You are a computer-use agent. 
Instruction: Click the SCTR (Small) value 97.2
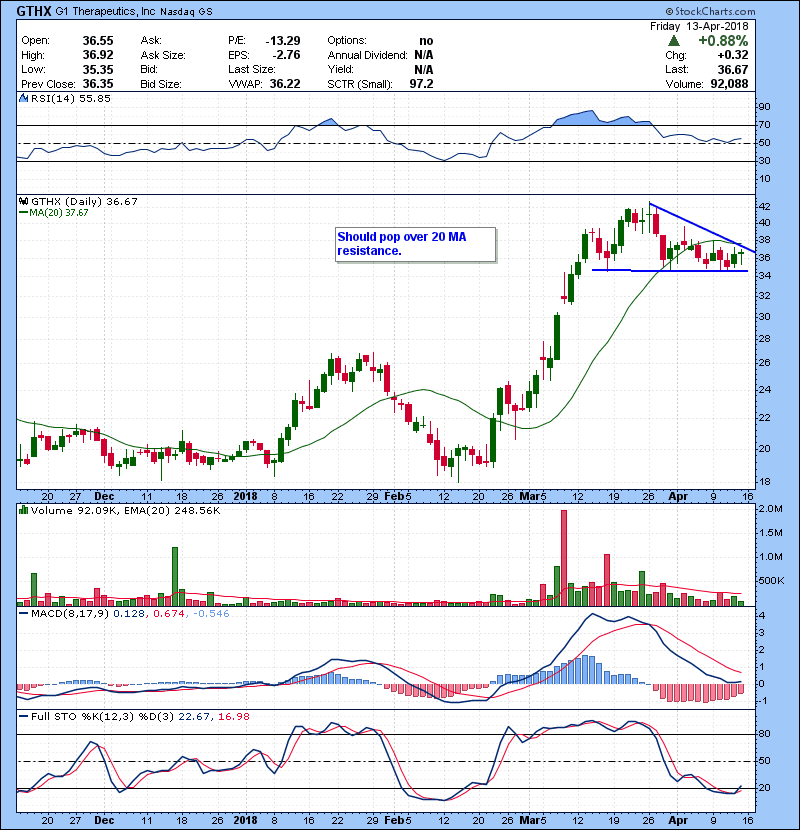click(x=421, y=84)
